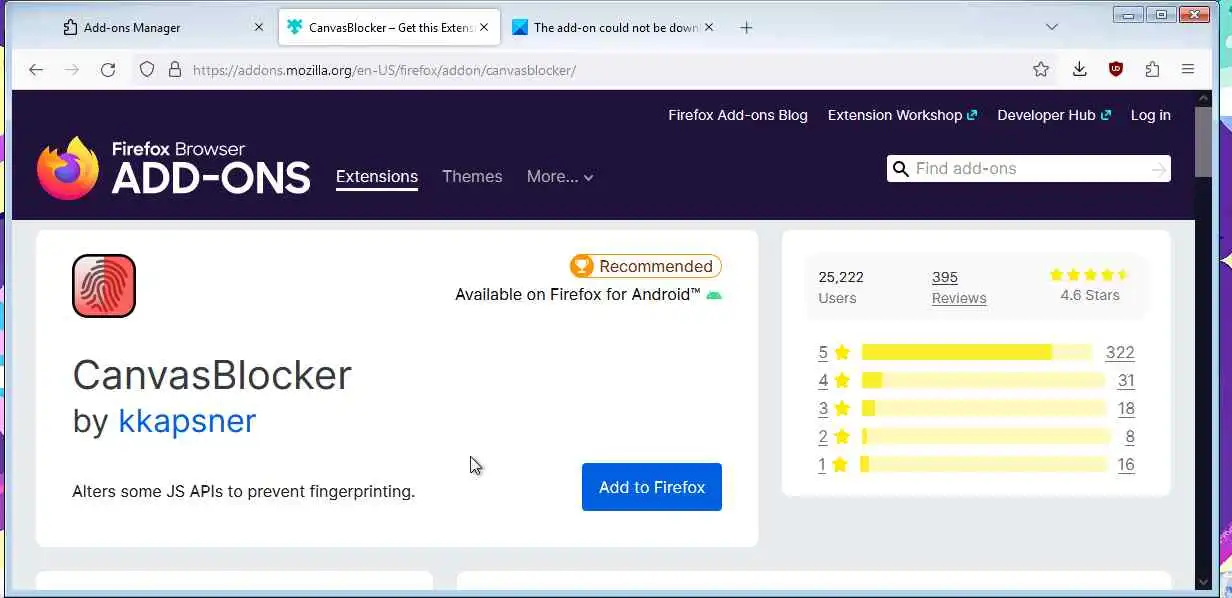Click the Recommended label text
Screen dimensions: 1232x598
[x=656, y=266]
